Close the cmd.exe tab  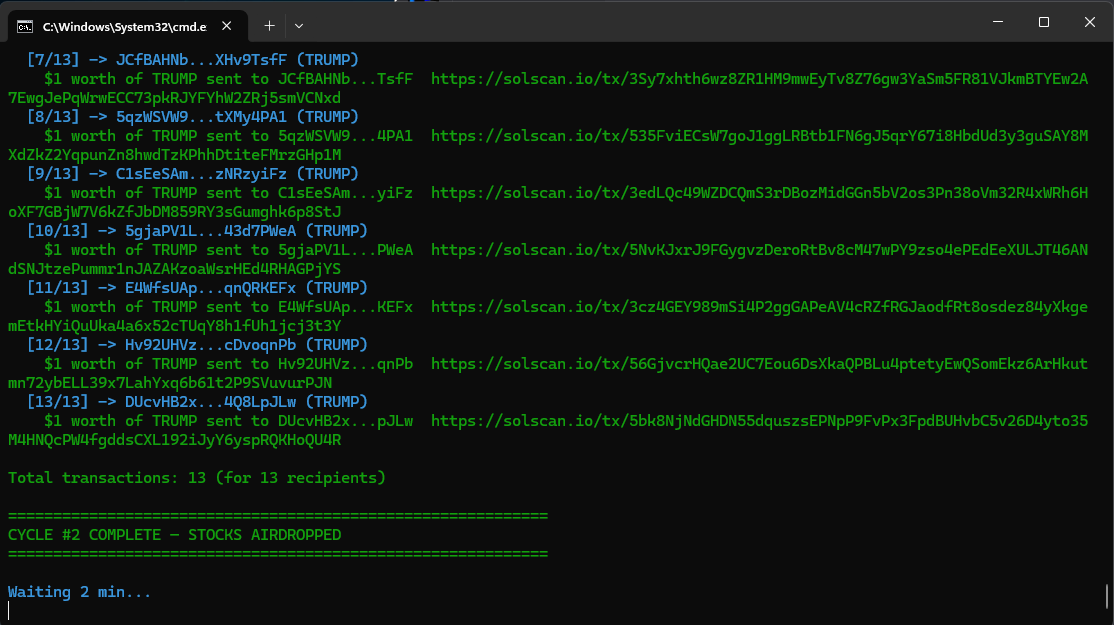pyautogui.click(x=227, y=26)
